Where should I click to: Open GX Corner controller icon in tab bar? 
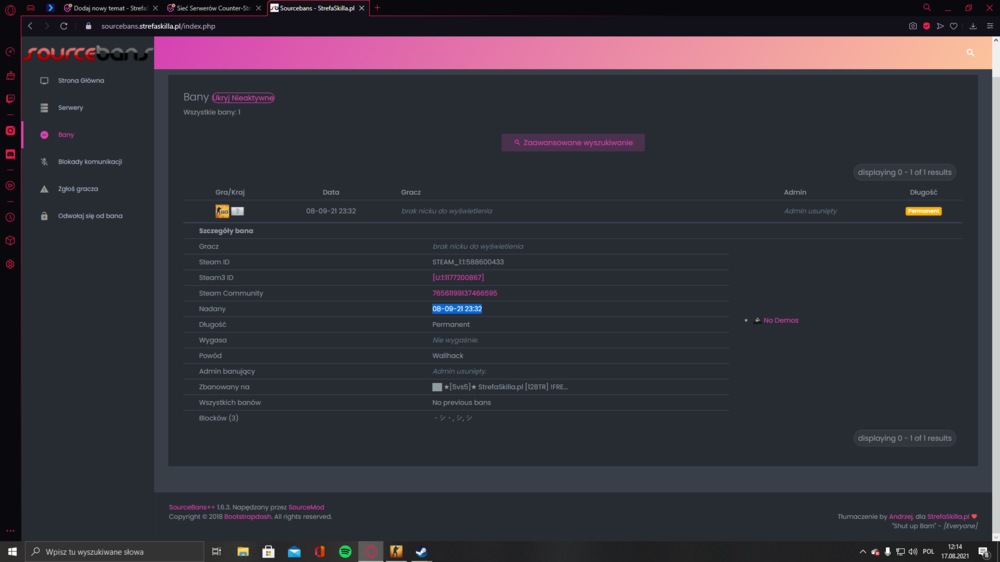(x=31, y=8)
